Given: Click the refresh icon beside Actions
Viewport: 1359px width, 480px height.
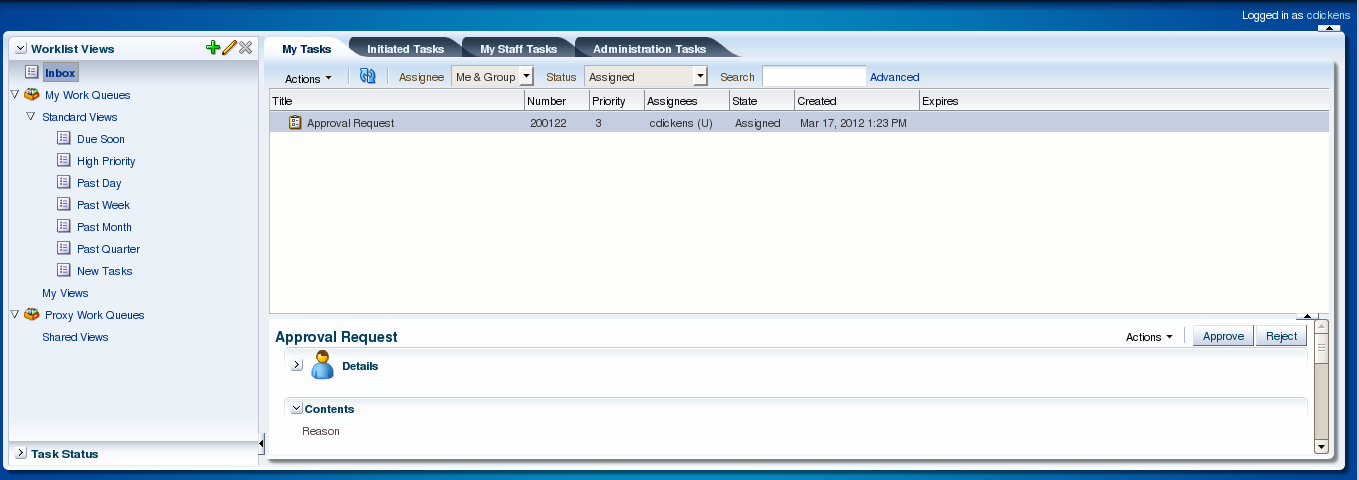Looking at the screenshot, I should coord(367,76).
